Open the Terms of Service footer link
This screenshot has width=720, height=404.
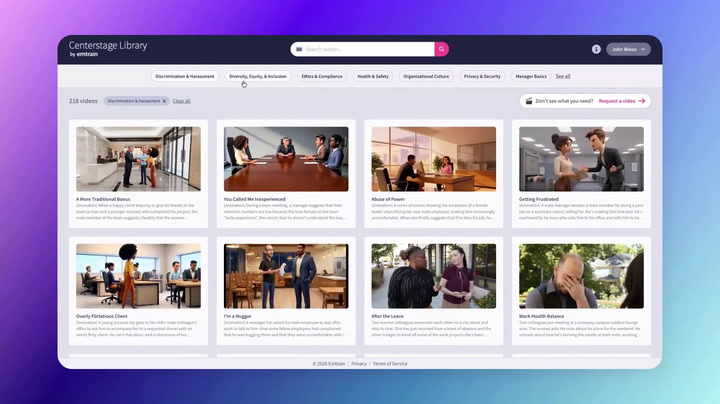(x=390, y=364)
